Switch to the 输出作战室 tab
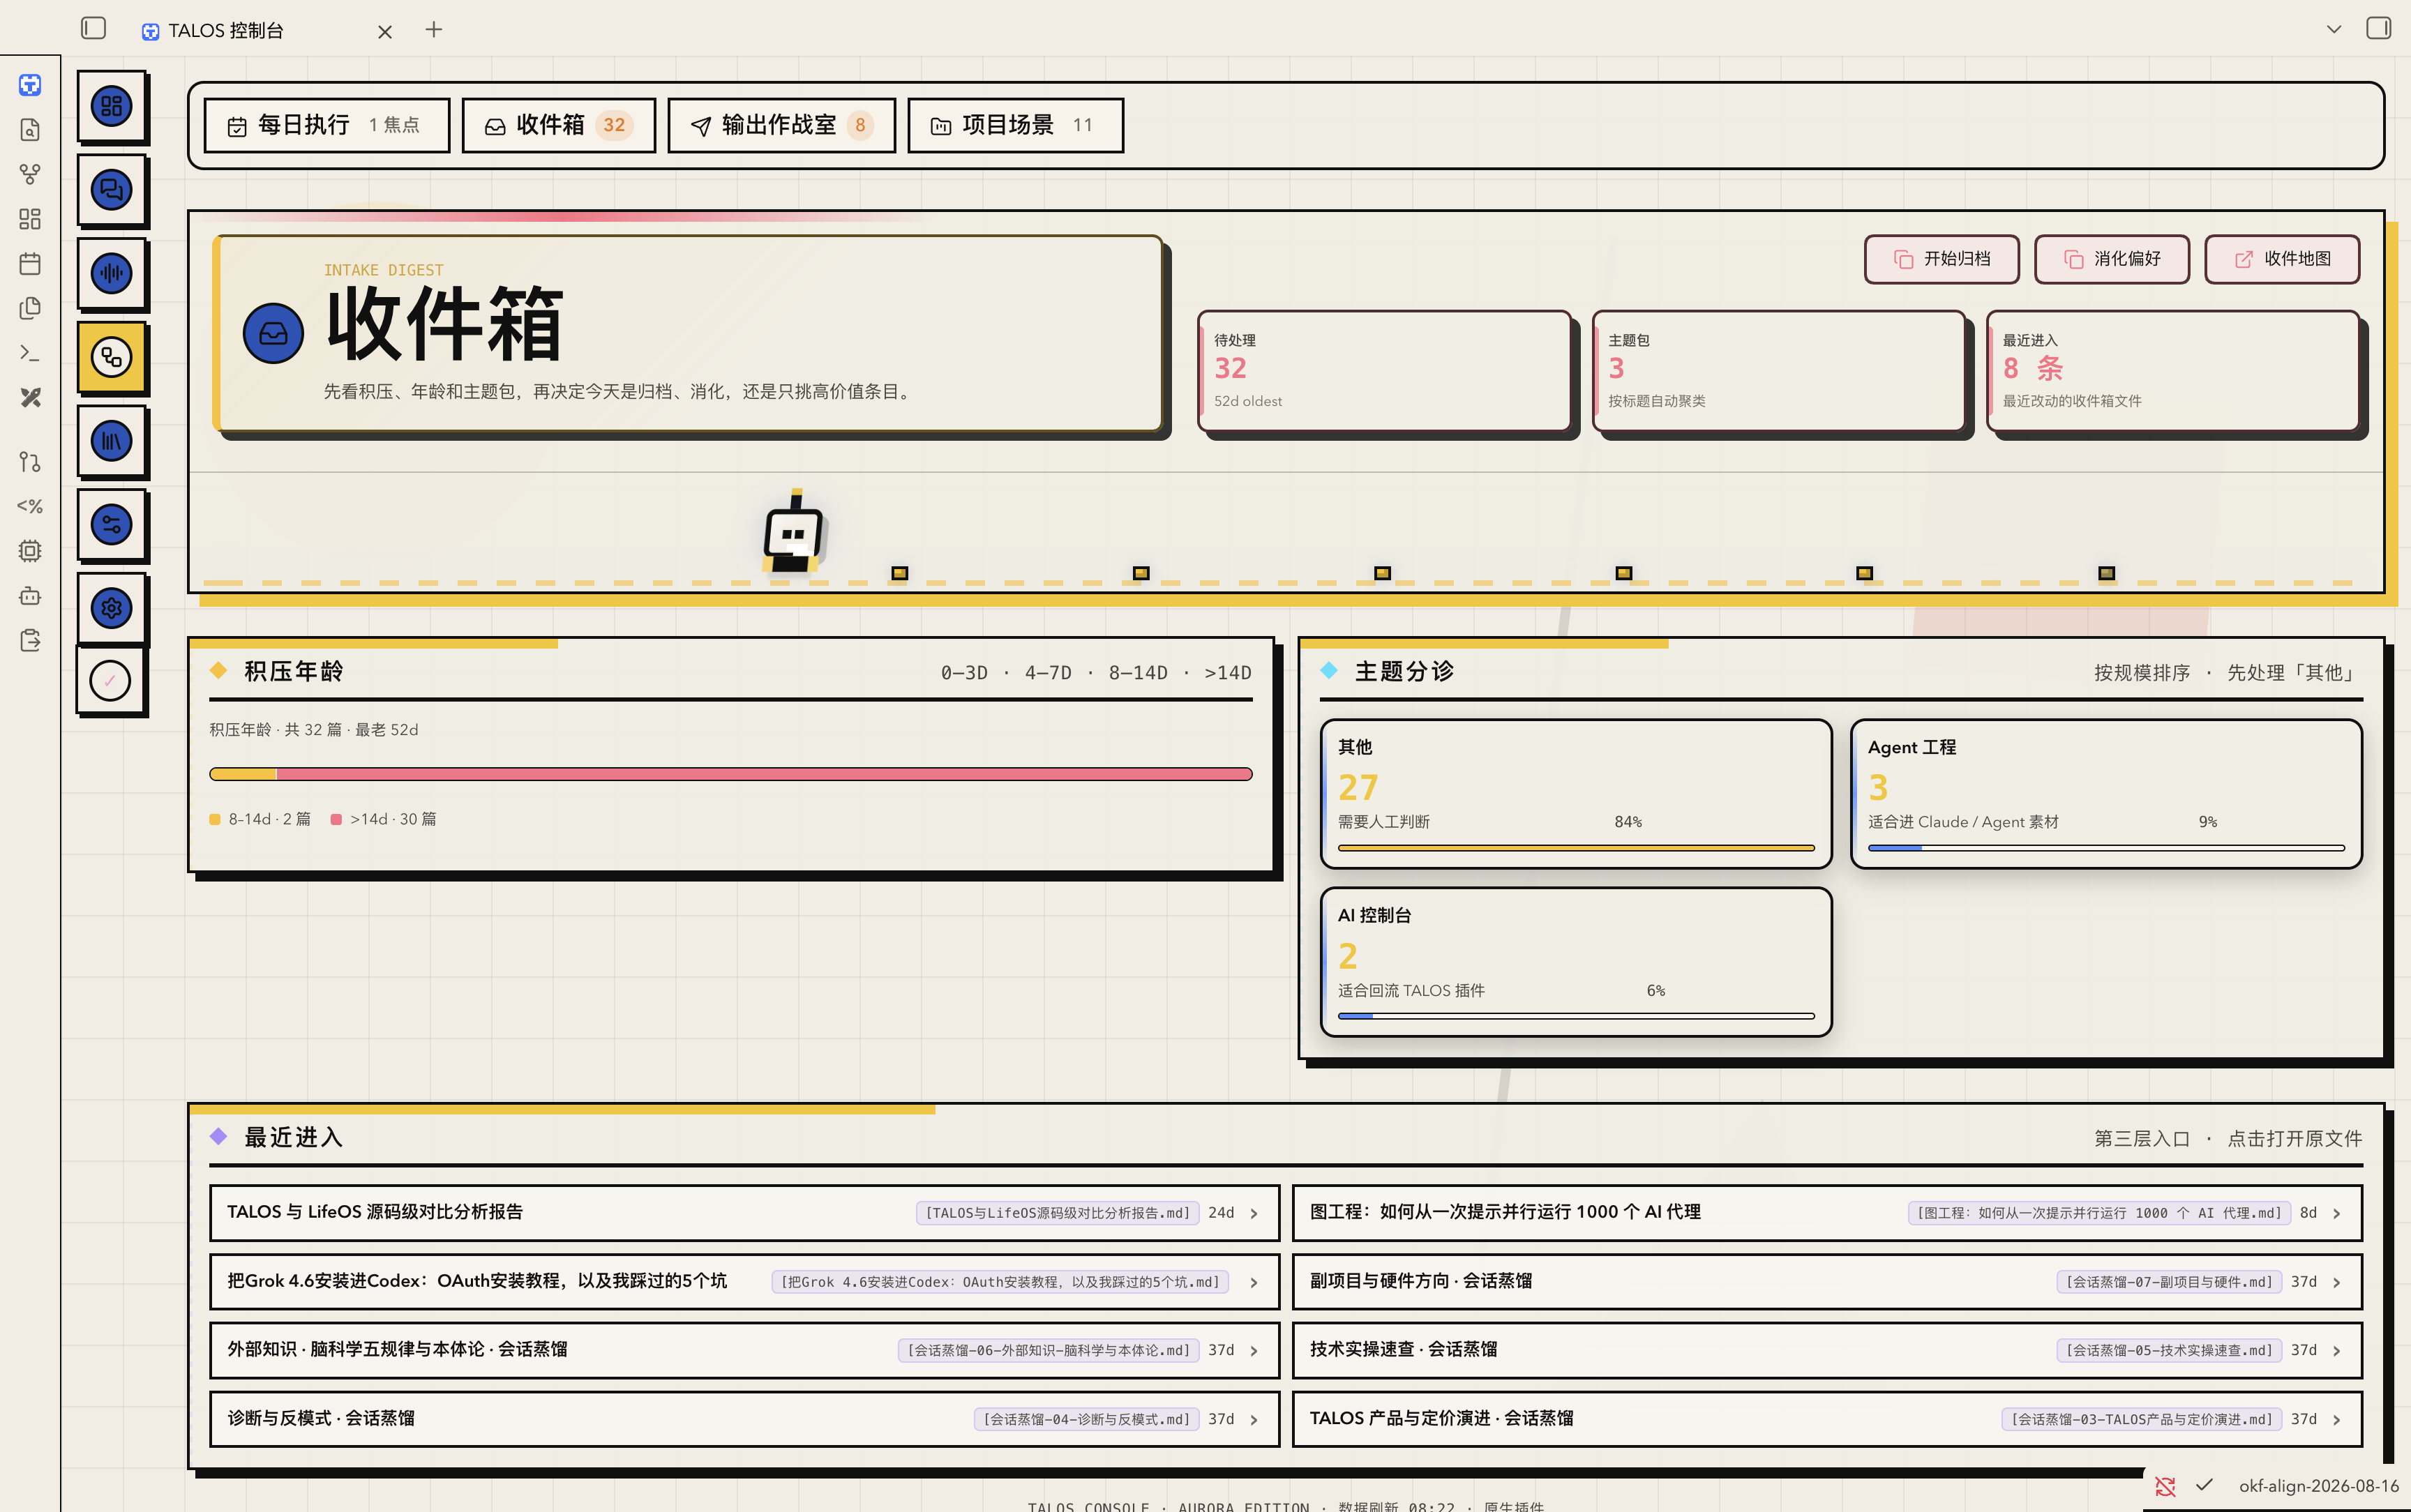This screenshot has height=1512, width=2411. (x=782, y=125)
